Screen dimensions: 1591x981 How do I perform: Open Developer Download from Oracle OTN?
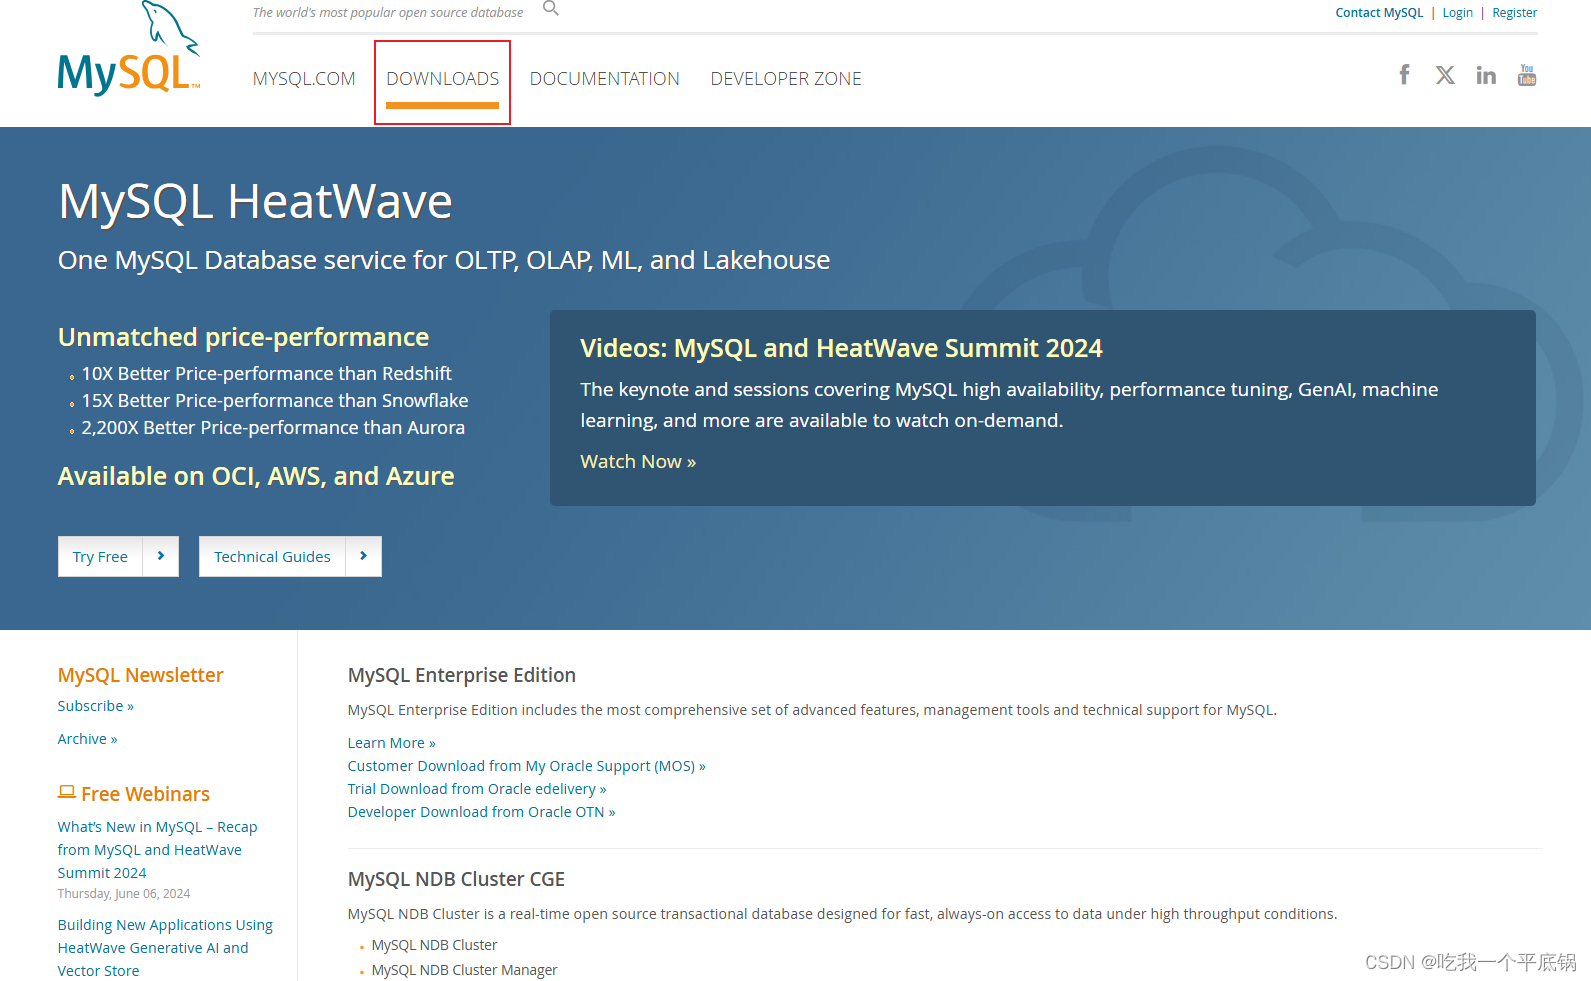coord(482,812)
